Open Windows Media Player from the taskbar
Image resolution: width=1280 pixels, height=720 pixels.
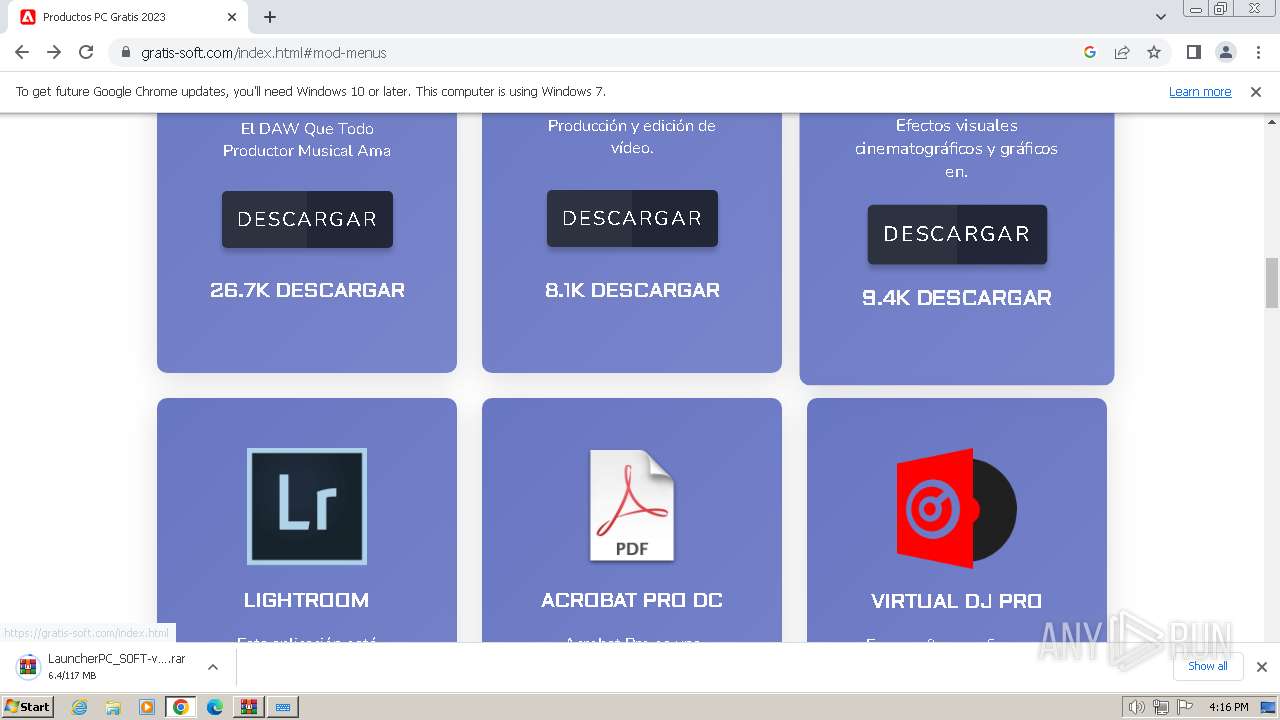147,707
